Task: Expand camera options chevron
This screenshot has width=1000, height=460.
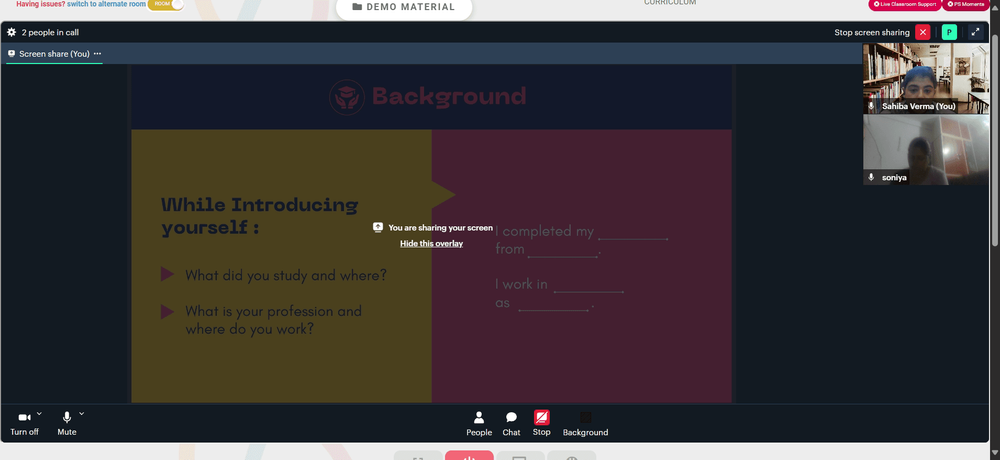Action: coord(39,413)
